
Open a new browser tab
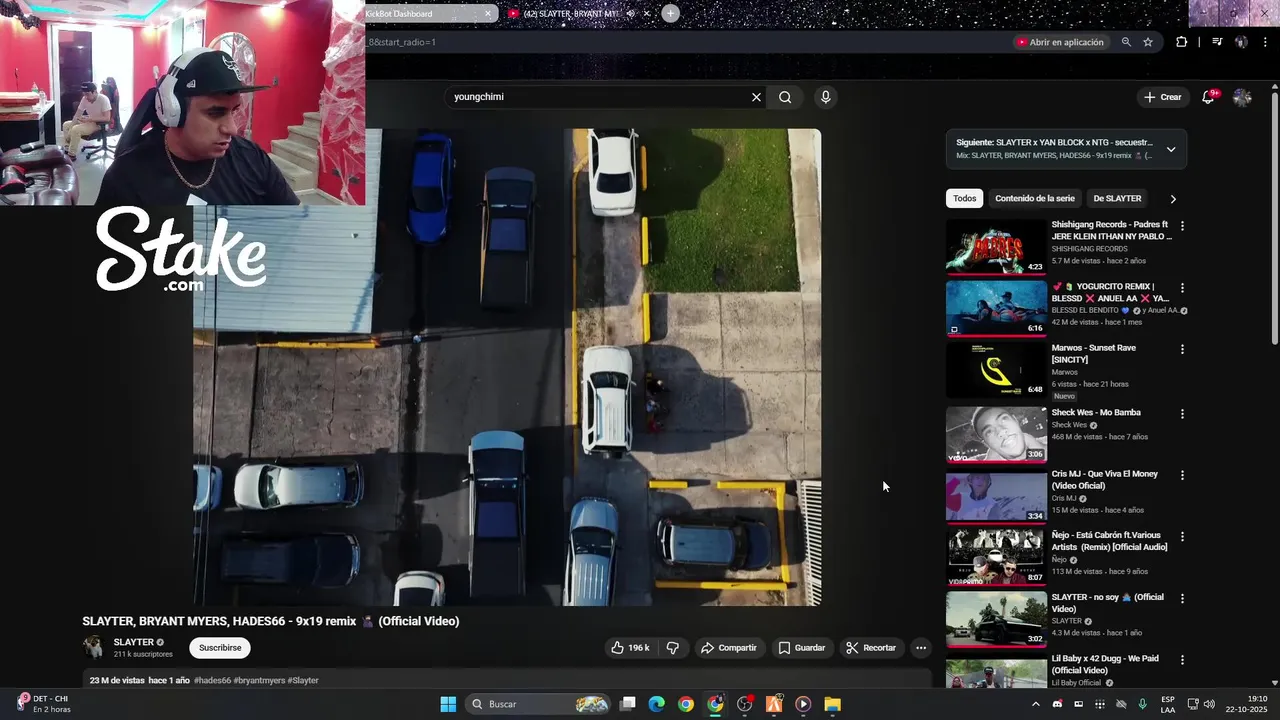pyautogui.click(x=670, y=13)
